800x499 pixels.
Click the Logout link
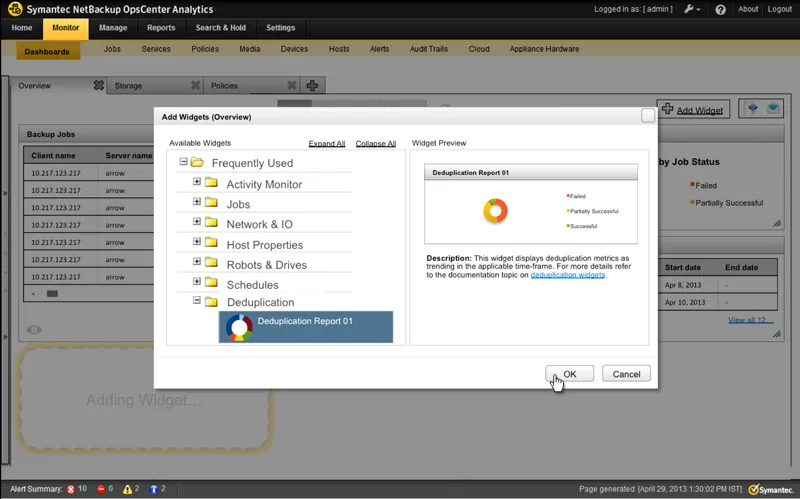pyautogui.click(x=780, y=9)
